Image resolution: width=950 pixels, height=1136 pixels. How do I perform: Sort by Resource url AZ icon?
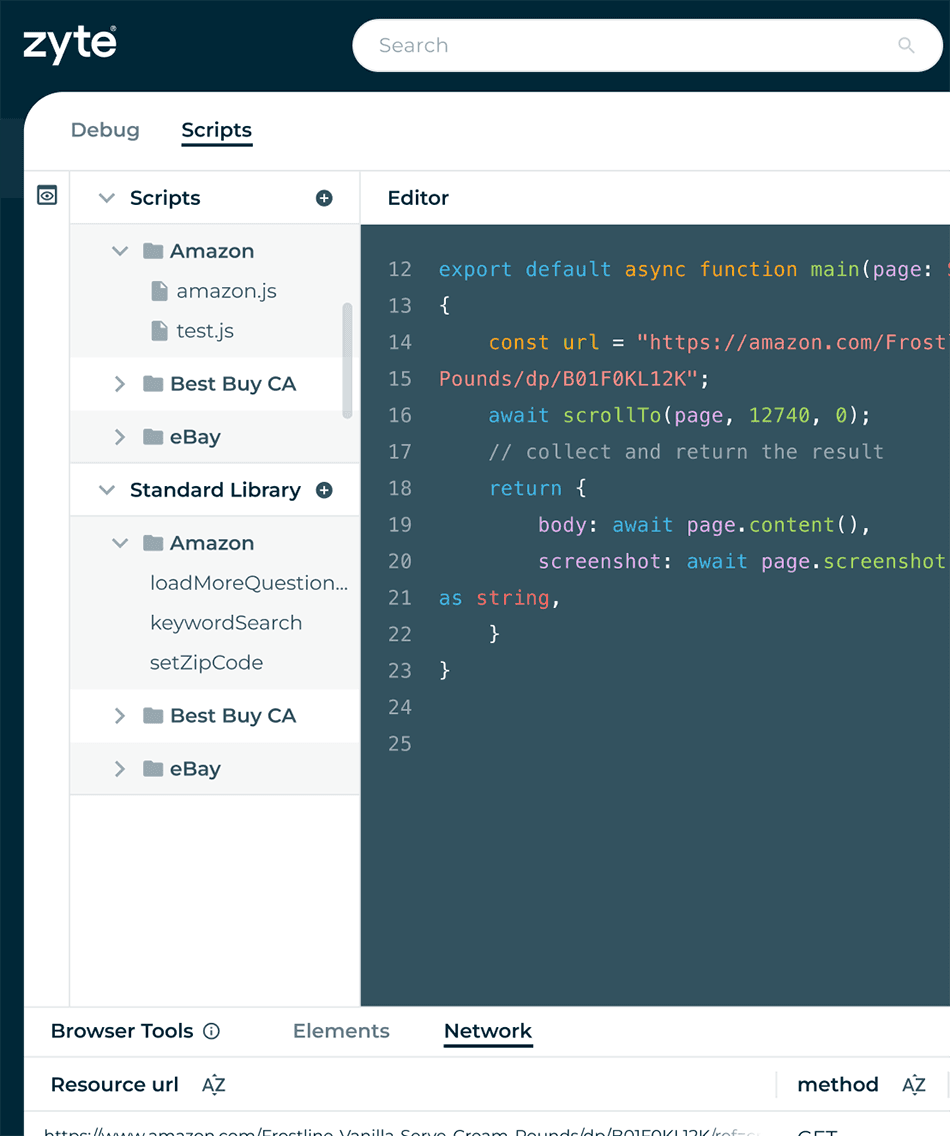coord(214,1085)
